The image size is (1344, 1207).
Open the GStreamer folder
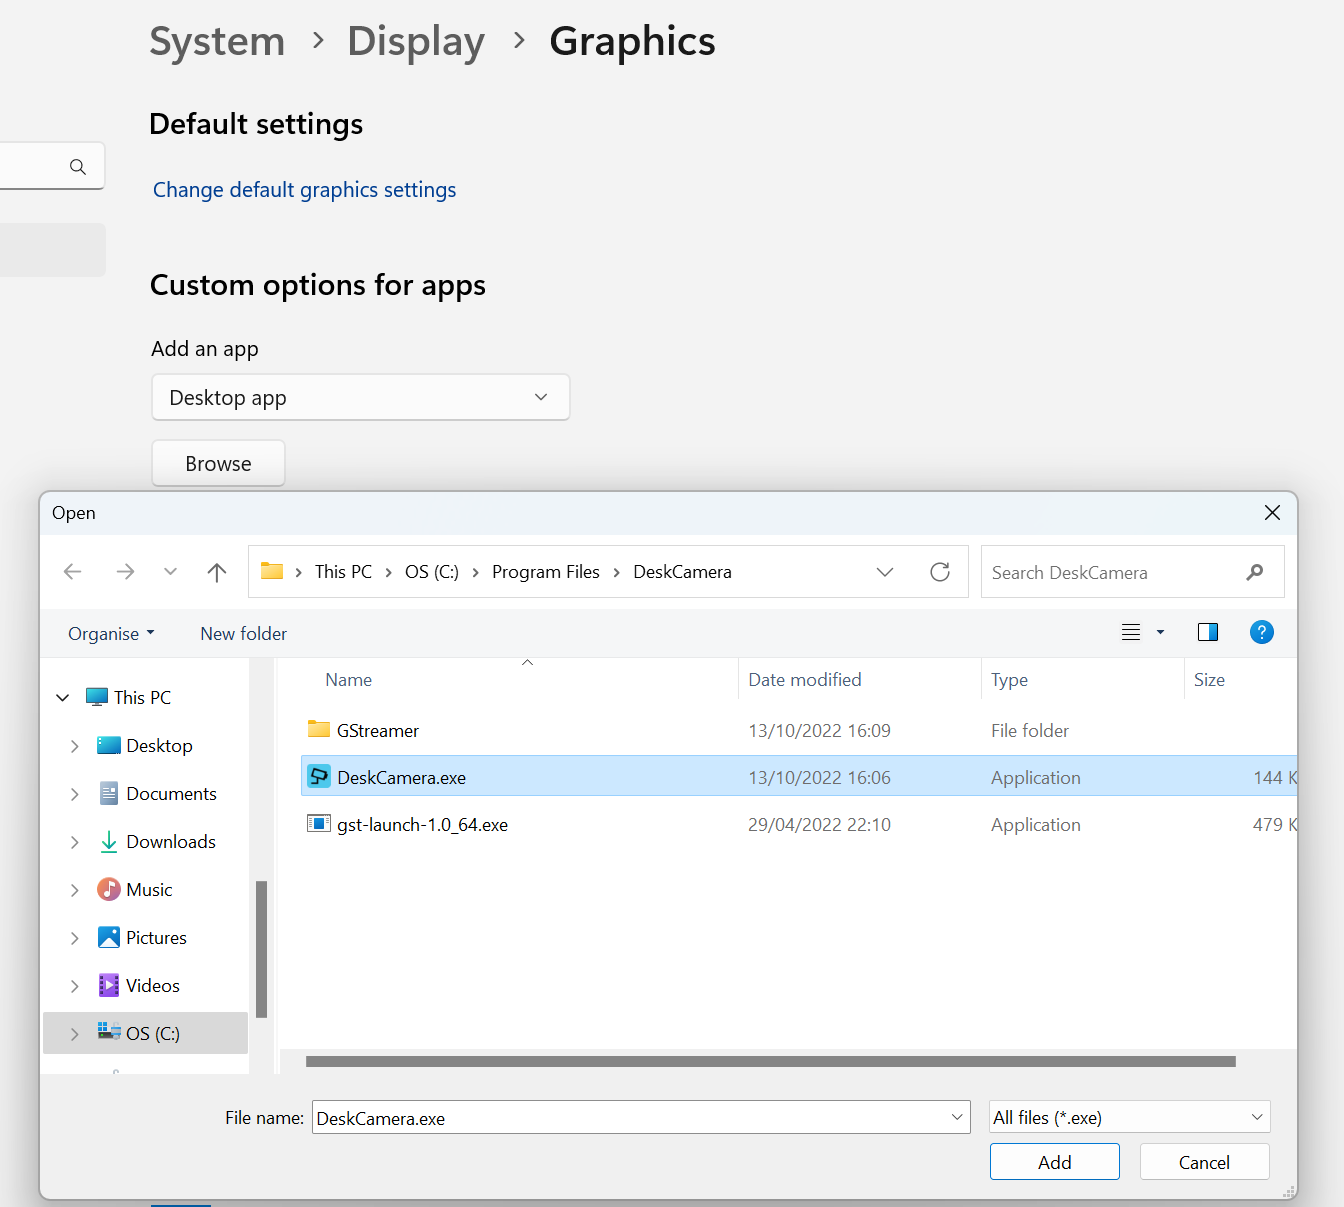pyautogui.click(x=377, y=731)
